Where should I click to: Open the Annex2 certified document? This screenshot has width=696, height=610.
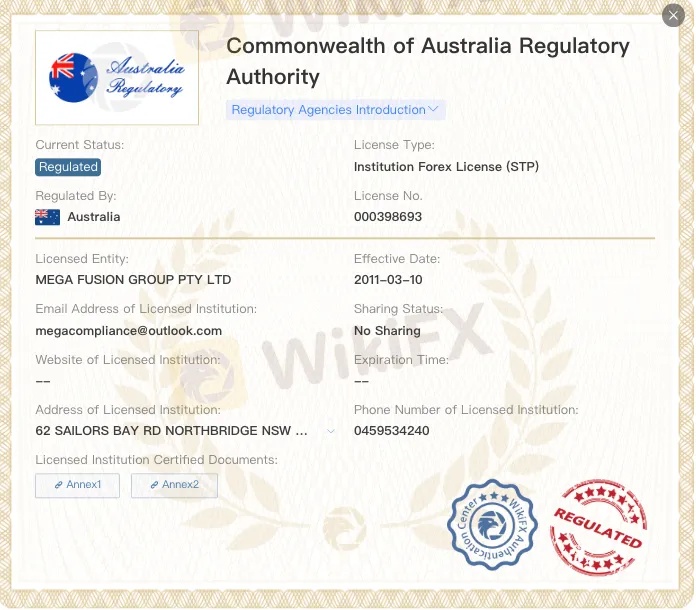tap(174, 485)
